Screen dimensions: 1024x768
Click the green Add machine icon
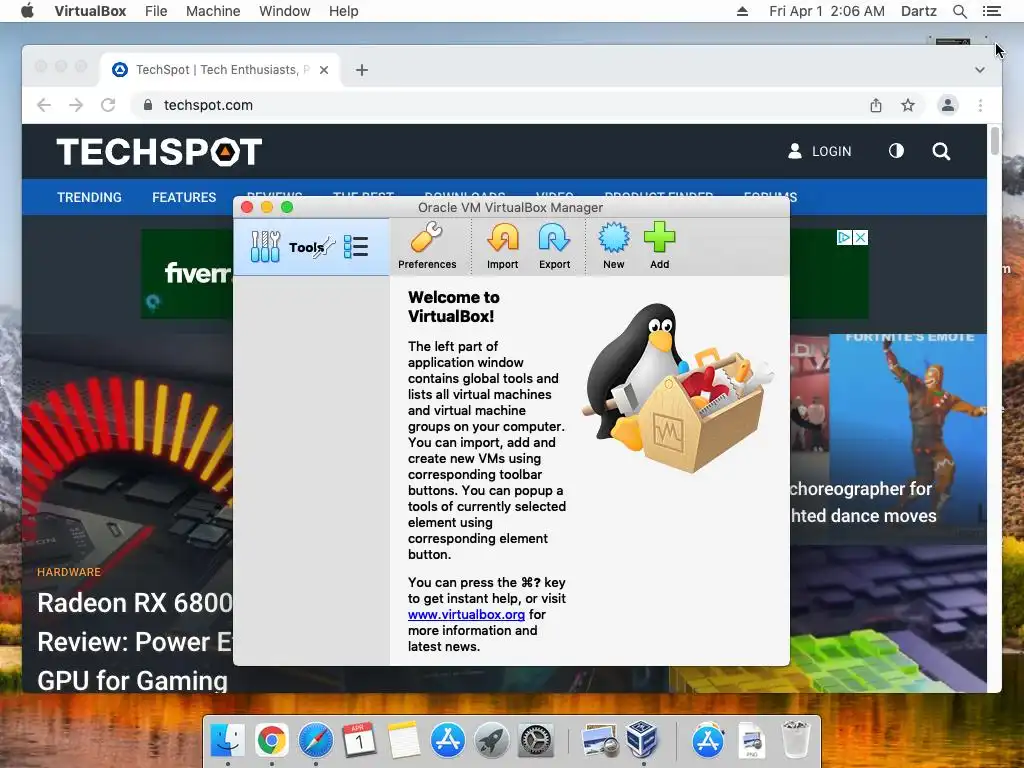click(x=660, y=238)
